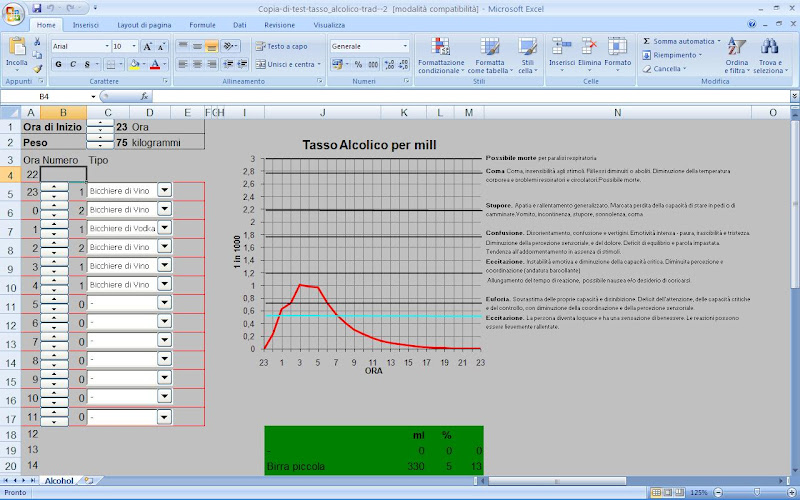Open the Name Box B4 dropdown
Screen dimensions: 800x500
tap(93, 96)
